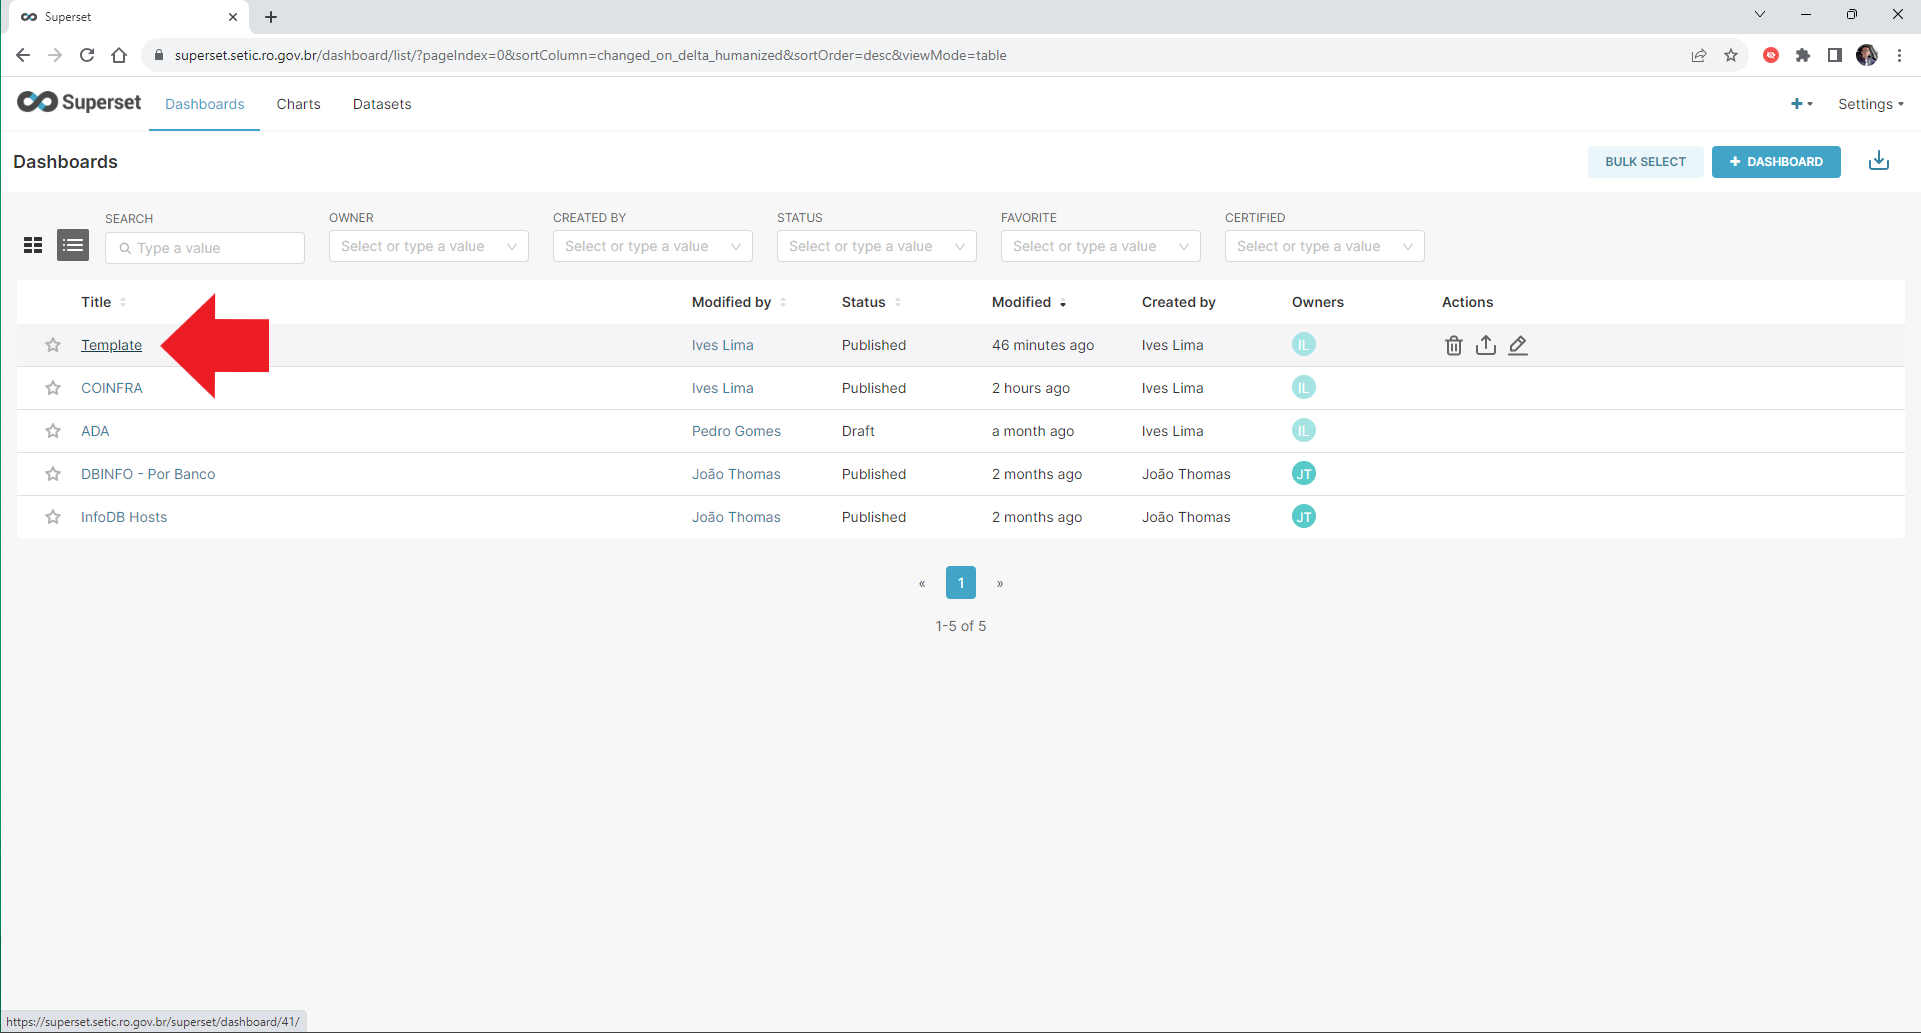View site security lock info
Screen dimensions: 1921x1033
point(158,55)
